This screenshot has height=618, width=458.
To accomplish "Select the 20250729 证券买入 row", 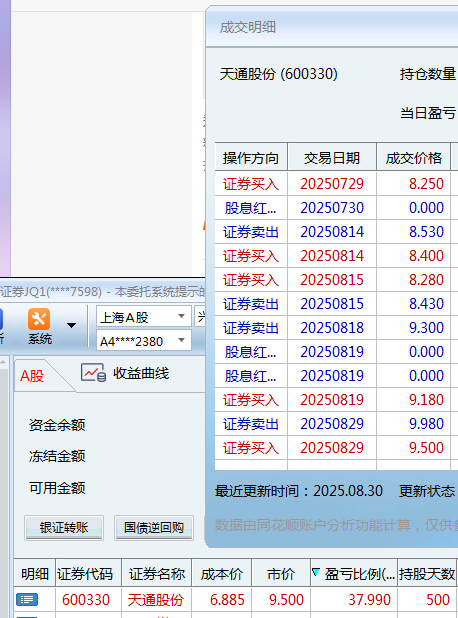I will [x=336, y=184].
